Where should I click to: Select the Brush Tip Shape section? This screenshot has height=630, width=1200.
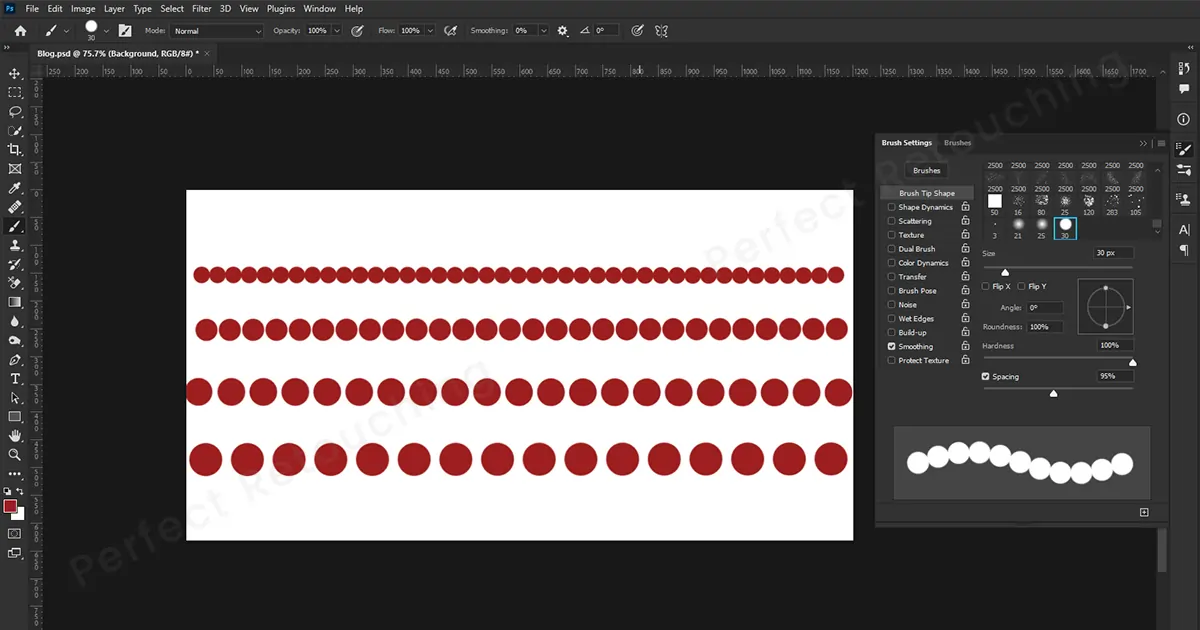(925, 192)
